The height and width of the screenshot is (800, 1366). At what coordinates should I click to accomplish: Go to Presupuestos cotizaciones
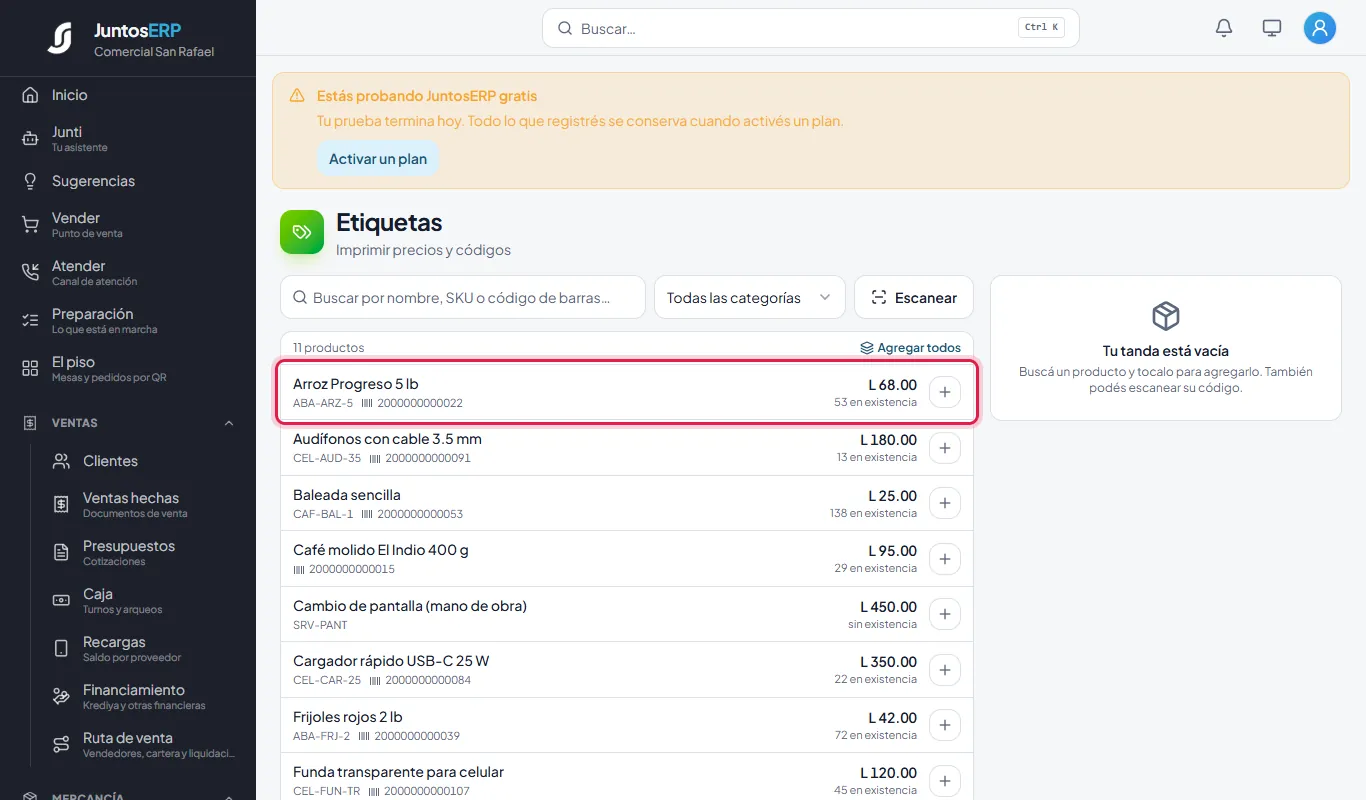(143, 553)
